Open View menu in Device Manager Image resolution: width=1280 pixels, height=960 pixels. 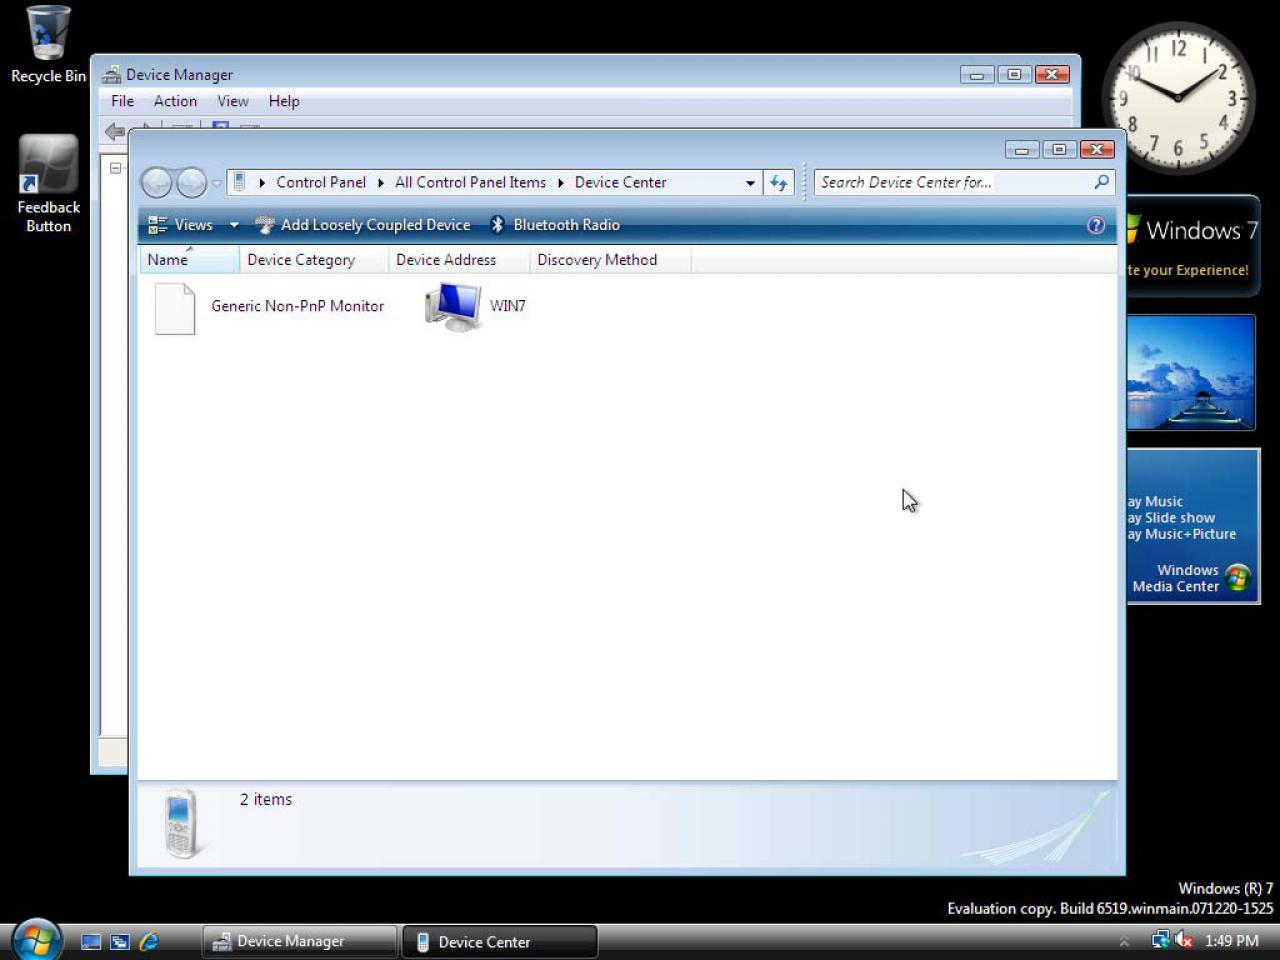click(x=233, y=101)
